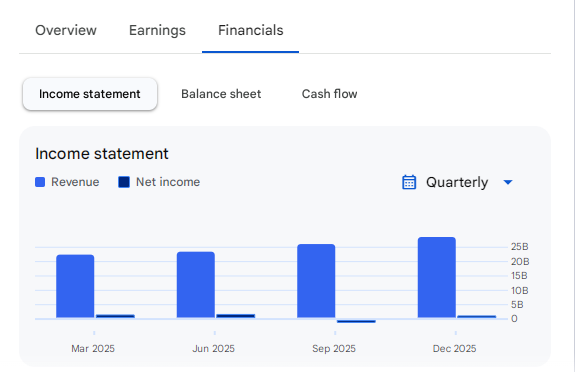575x372 pixels.
Task: Click the Revenue legend label
Action: coord(75,182)
